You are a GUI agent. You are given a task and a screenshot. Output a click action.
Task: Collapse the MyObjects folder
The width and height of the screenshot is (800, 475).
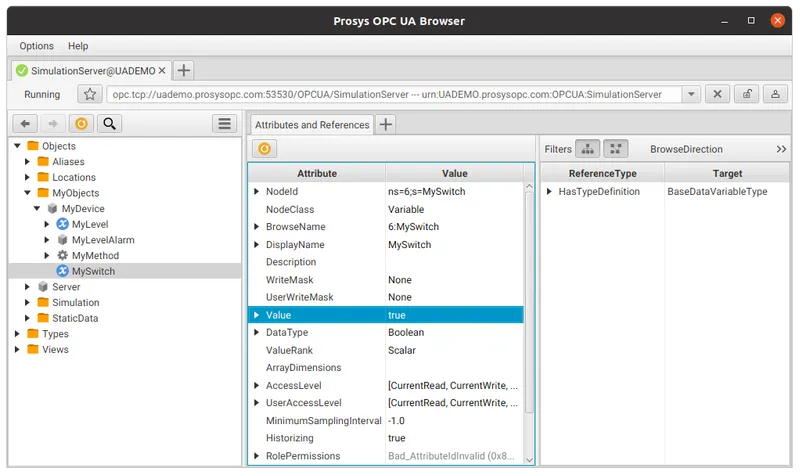[x=27, y=193]
